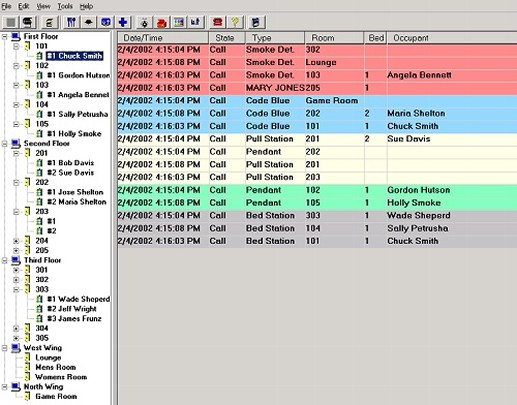Click the black printer toolbar icon
The width and height of the screenshot is (517, 405).
(28, 22)
